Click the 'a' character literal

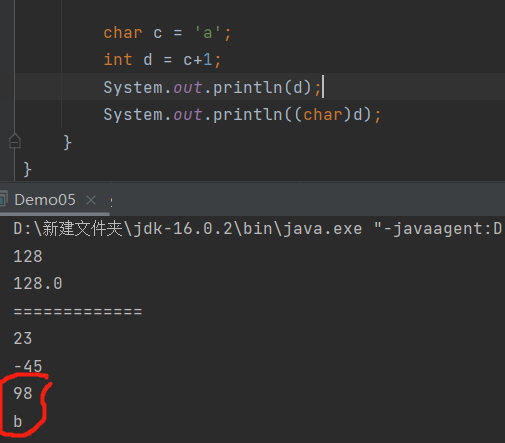click(x=208, y=33)
